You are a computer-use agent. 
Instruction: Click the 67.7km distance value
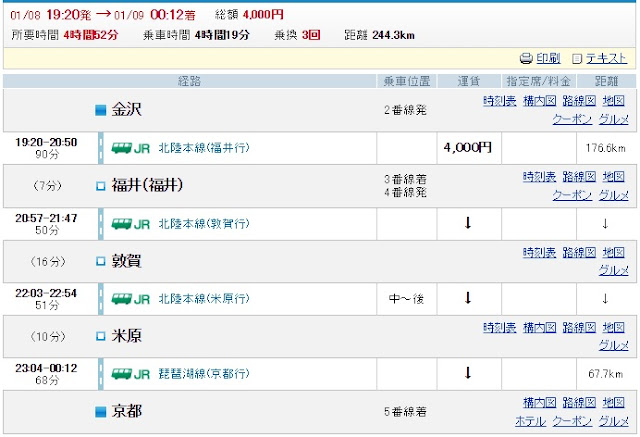coord(606,374)
